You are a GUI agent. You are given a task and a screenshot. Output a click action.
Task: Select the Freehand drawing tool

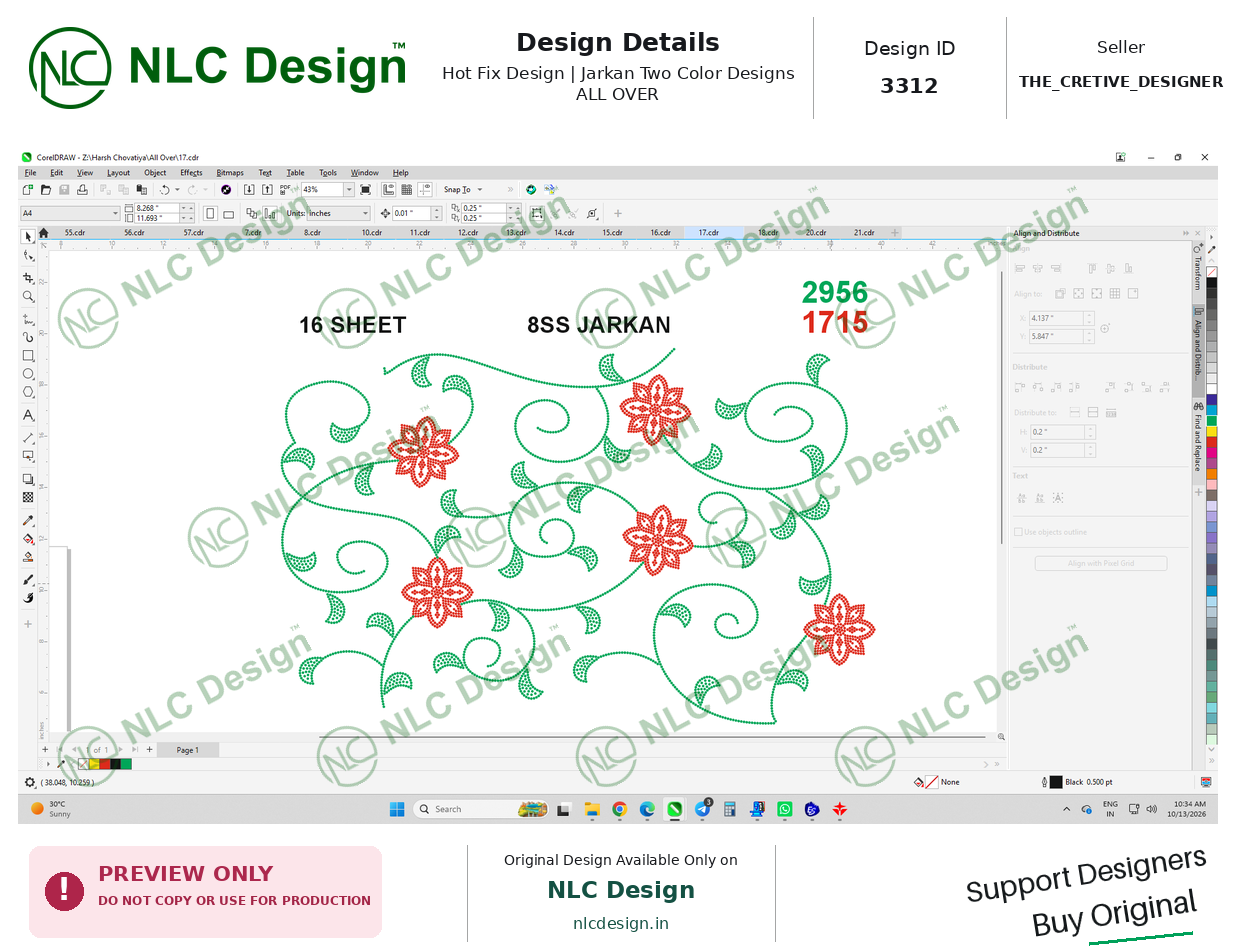click(28, 318)
